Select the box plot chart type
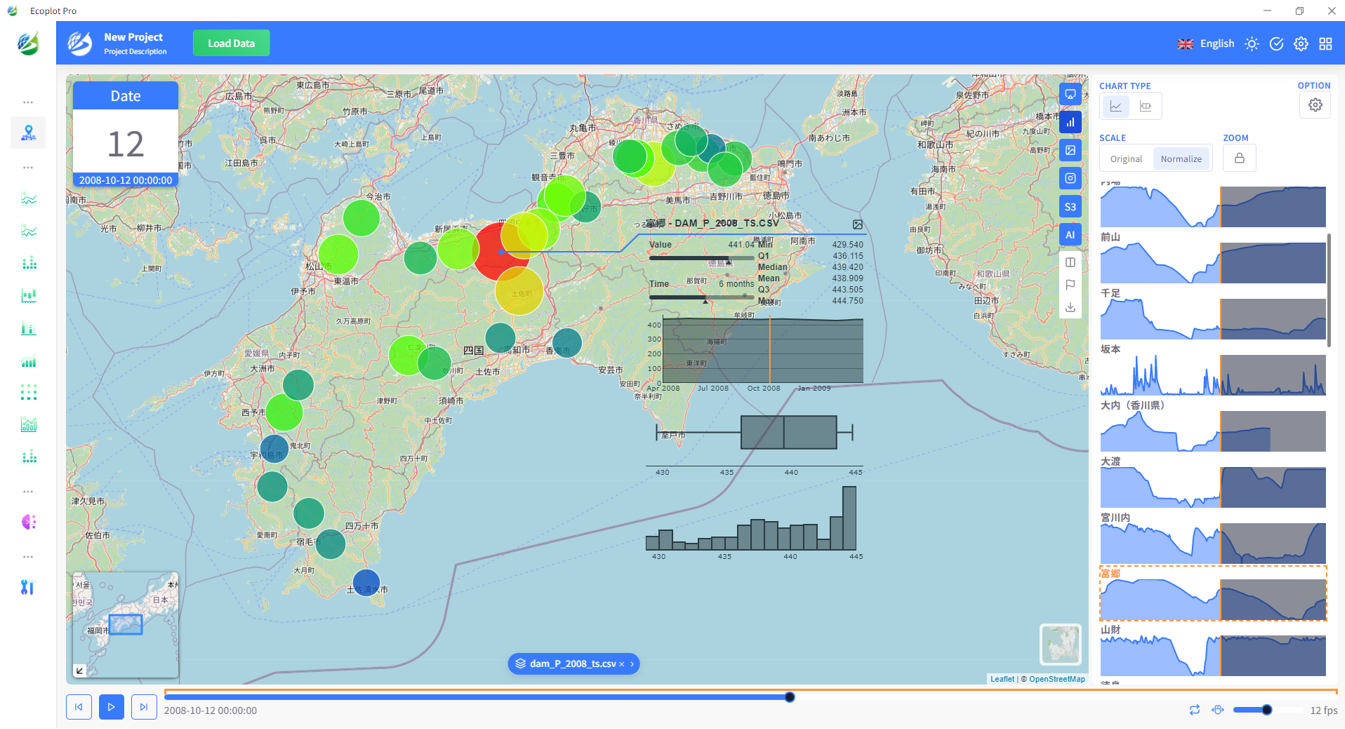1345x729 pixels. tap(1145, 106)
